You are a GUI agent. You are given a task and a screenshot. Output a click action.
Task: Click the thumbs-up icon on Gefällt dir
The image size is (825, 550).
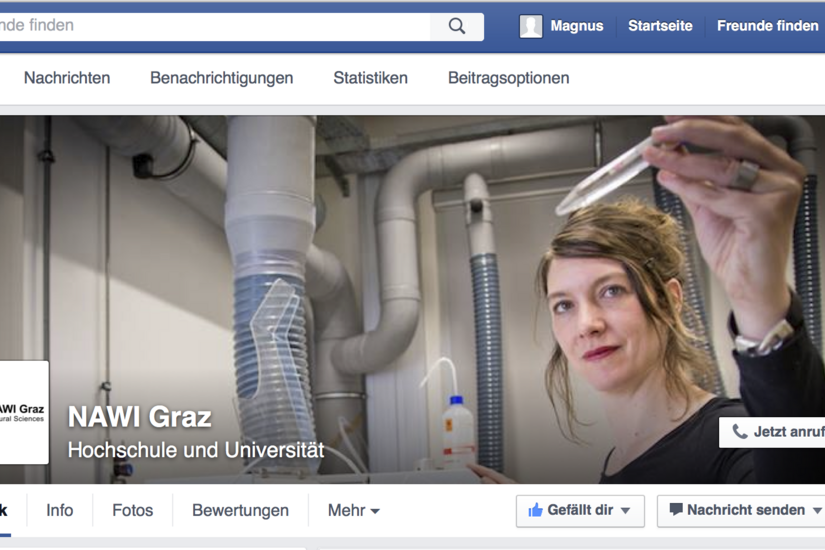(535, 510)
